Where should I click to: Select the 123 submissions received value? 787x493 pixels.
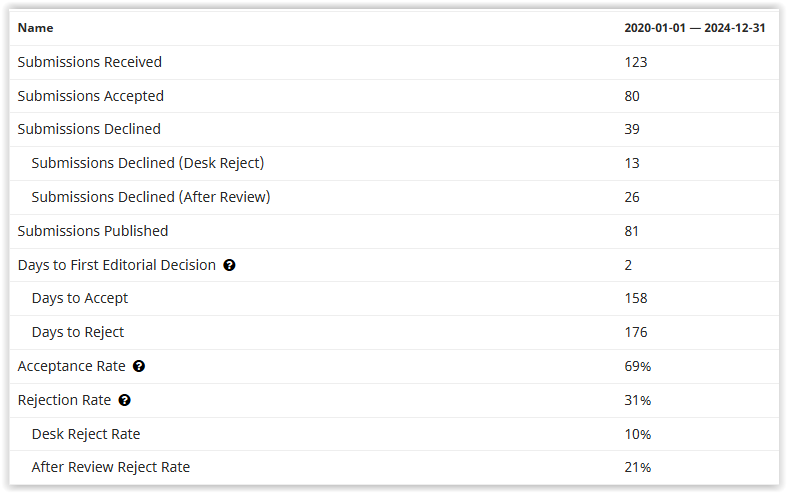click(636, 62)
